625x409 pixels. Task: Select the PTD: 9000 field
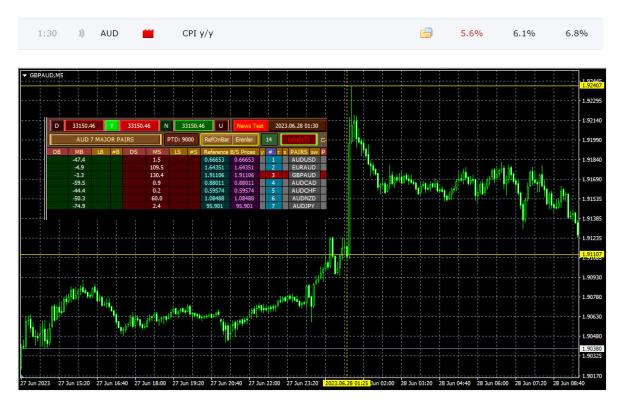[181, 140]
